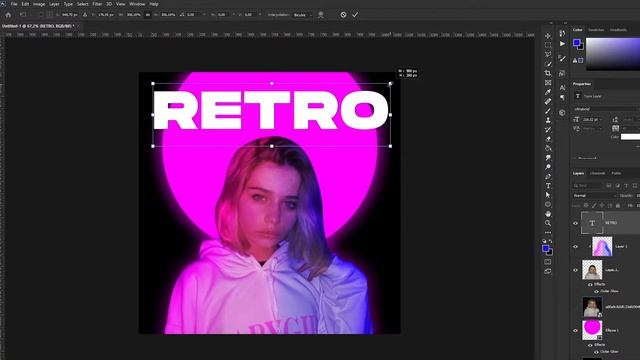The width and height of the screenshot is (640, 360).
Task: Open the font family dropdown in Properties
Action: (606, 109)
